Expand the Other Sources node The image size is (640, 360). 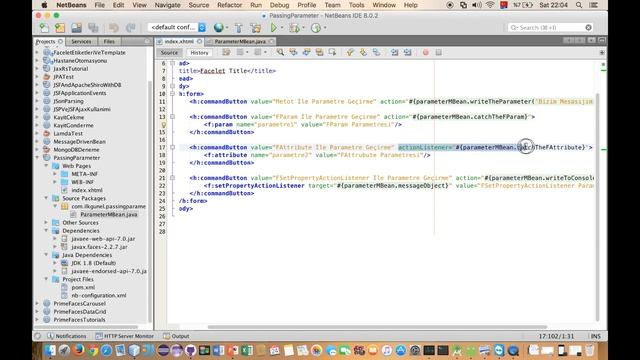click(46, 222)
